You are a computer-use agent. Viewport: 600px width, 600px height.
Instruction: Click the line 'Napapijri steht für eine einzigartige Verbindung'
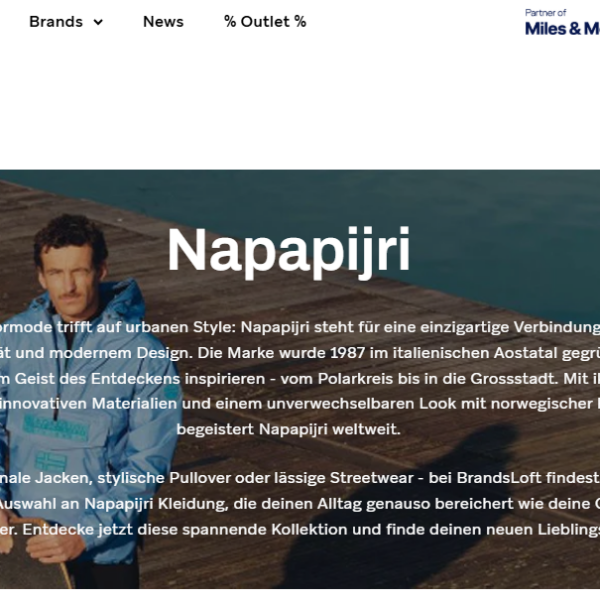[300, 327]
